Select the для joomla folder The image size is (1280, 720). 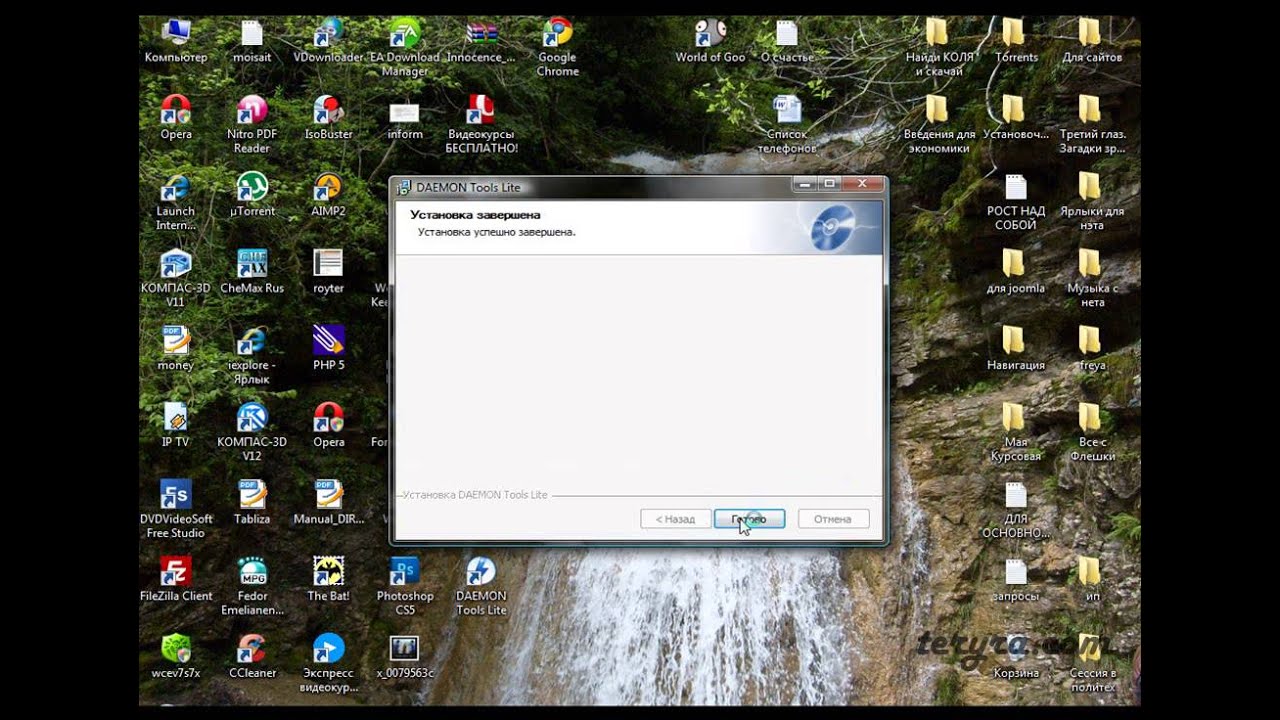click(1016, 271)
